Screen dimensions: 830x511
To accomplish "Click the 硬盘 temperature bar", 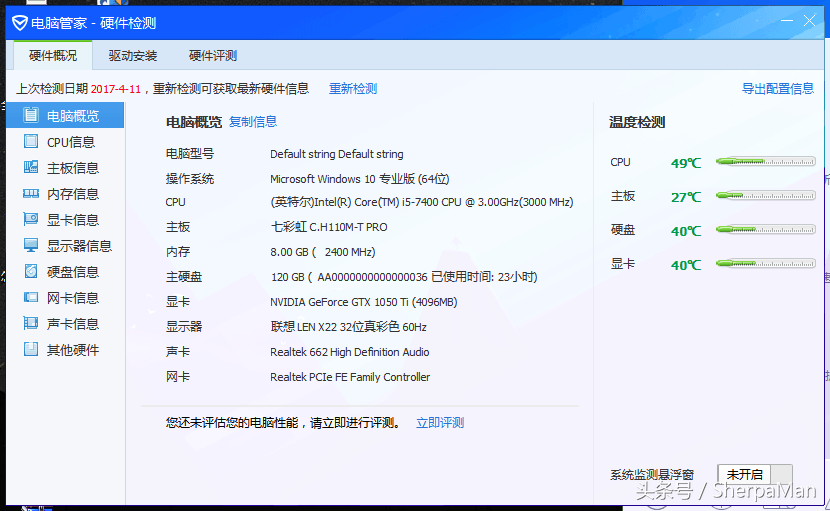I will (x=765, y=229).
